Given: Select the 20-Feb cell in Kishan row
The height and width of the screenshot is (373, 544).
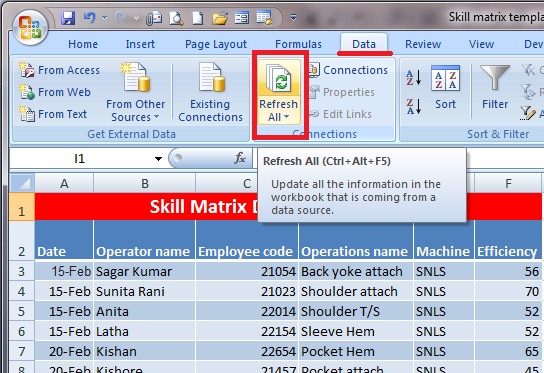Looking at the screenshot, I should [64, 352].
